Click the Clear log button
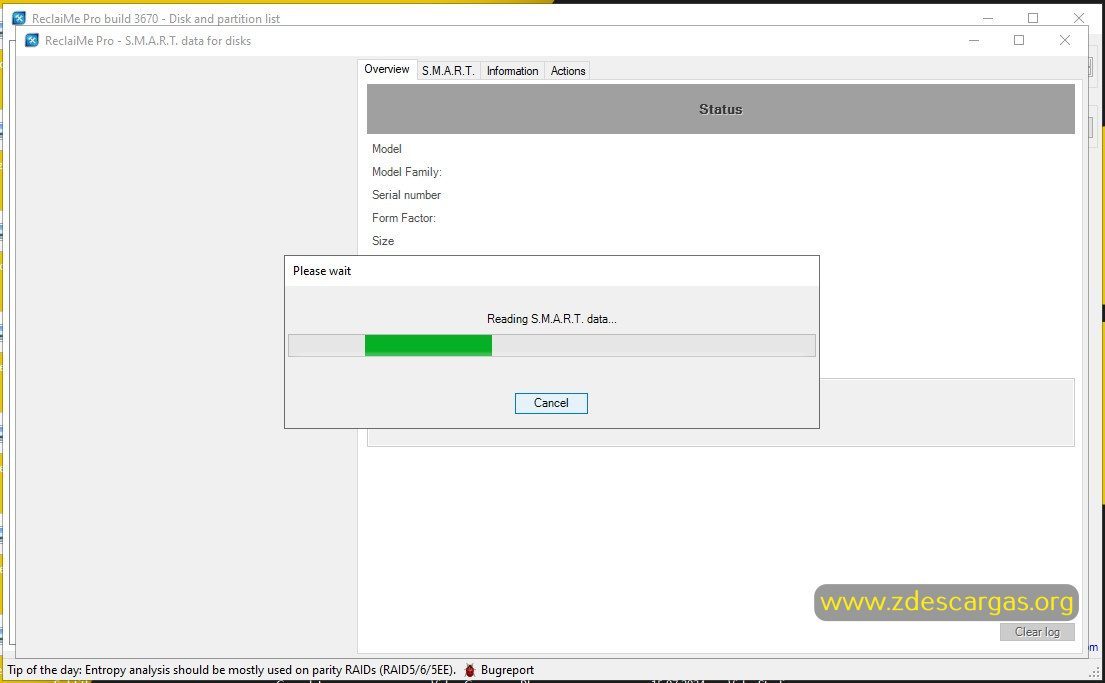The height and width of the screenshot is (683, 1105). point(1037,632)
